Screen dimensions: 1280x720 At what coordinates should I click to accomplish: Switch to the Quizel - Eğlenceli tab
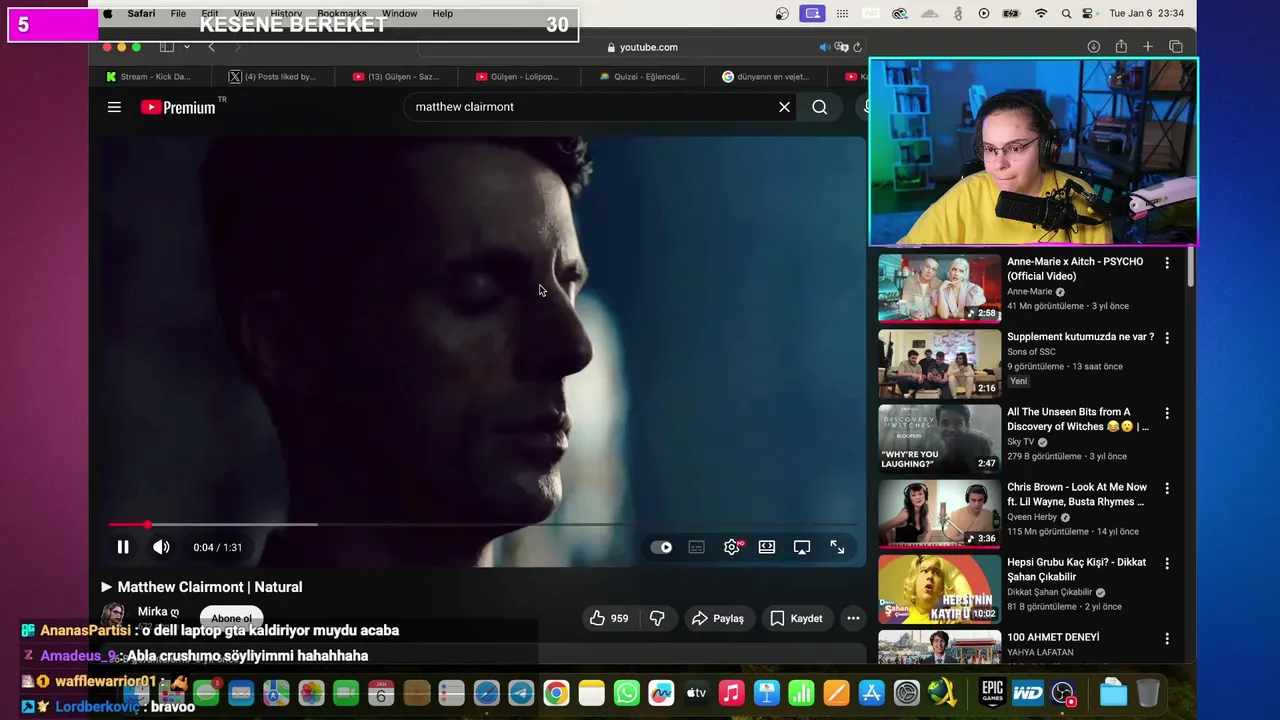(x=642, y=76)
